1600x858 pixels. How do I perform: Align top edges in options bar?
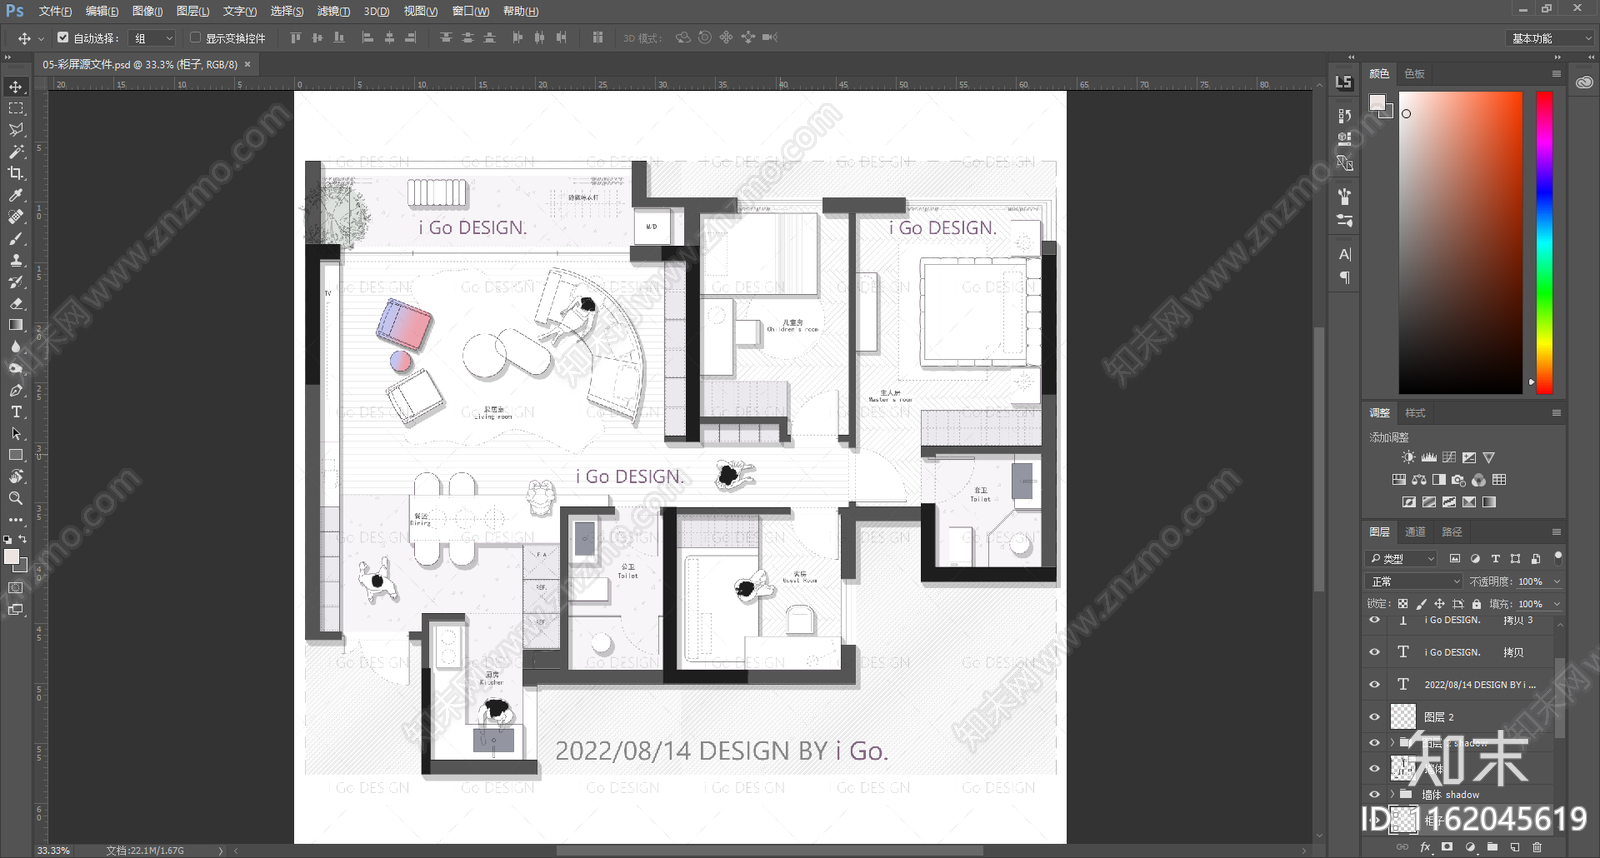pos(295,38)
